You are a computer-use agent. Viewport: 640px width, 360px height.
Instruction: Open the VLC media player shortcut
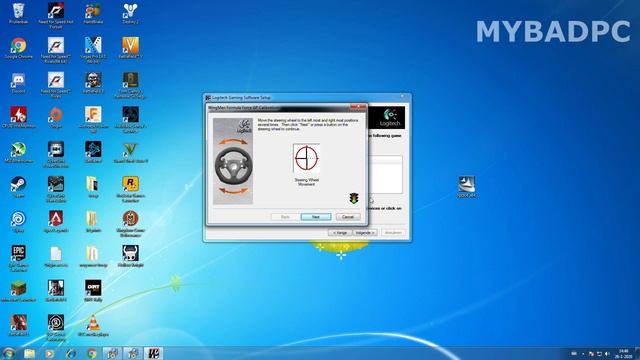point(93,326)
